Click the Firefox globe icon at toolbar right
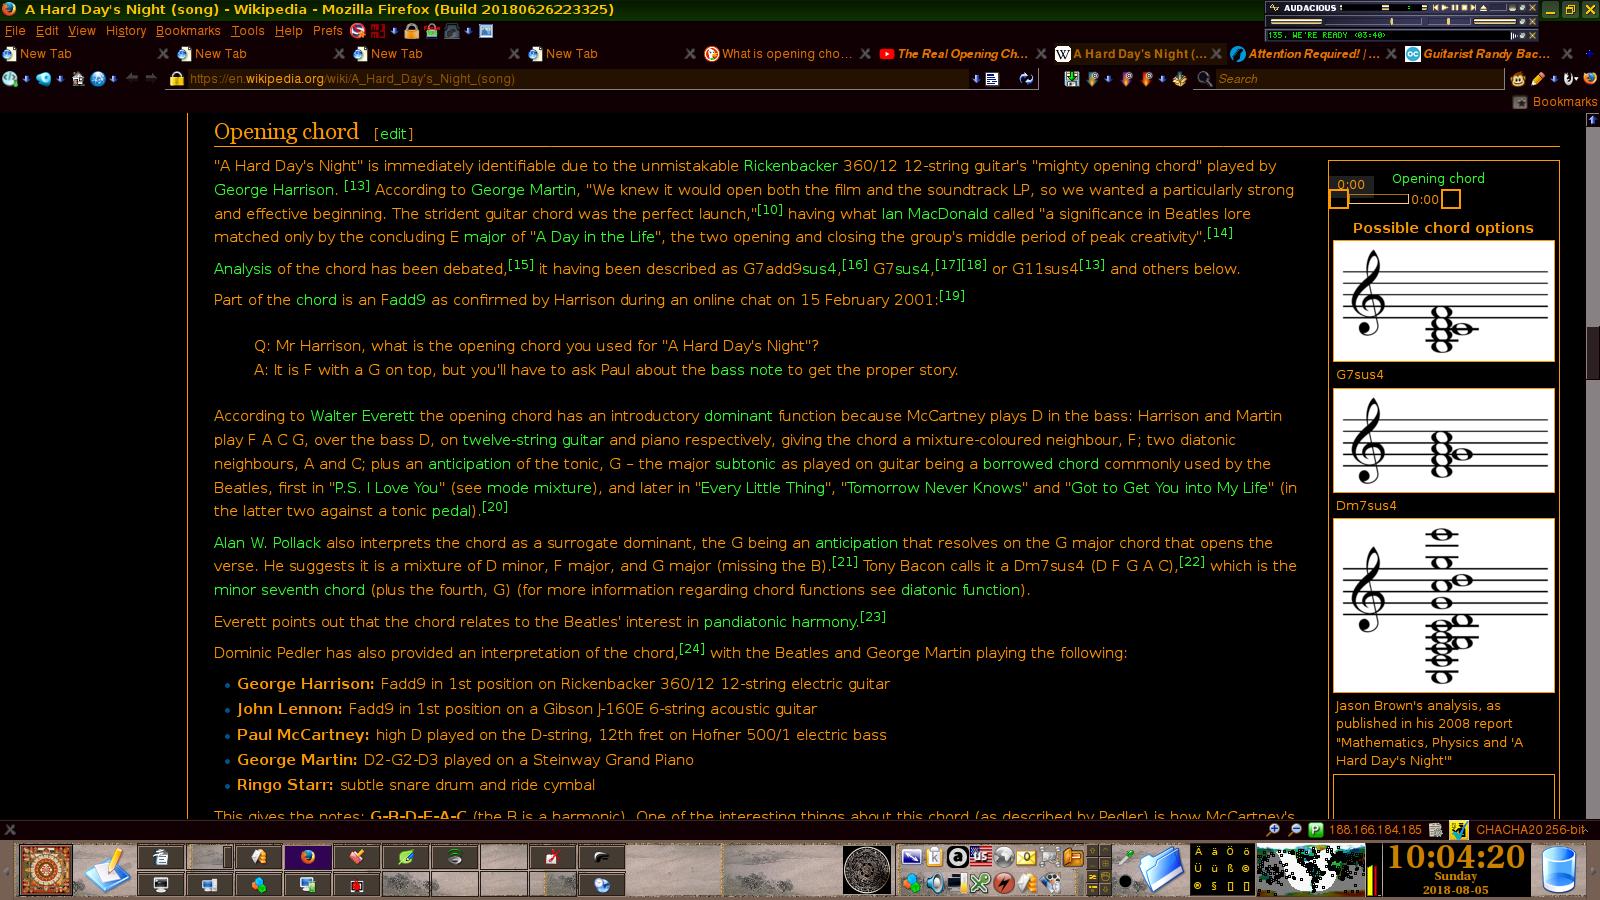Viewport: 1600px width, 900px height. pyautogui.click(x=1590, y=79)
